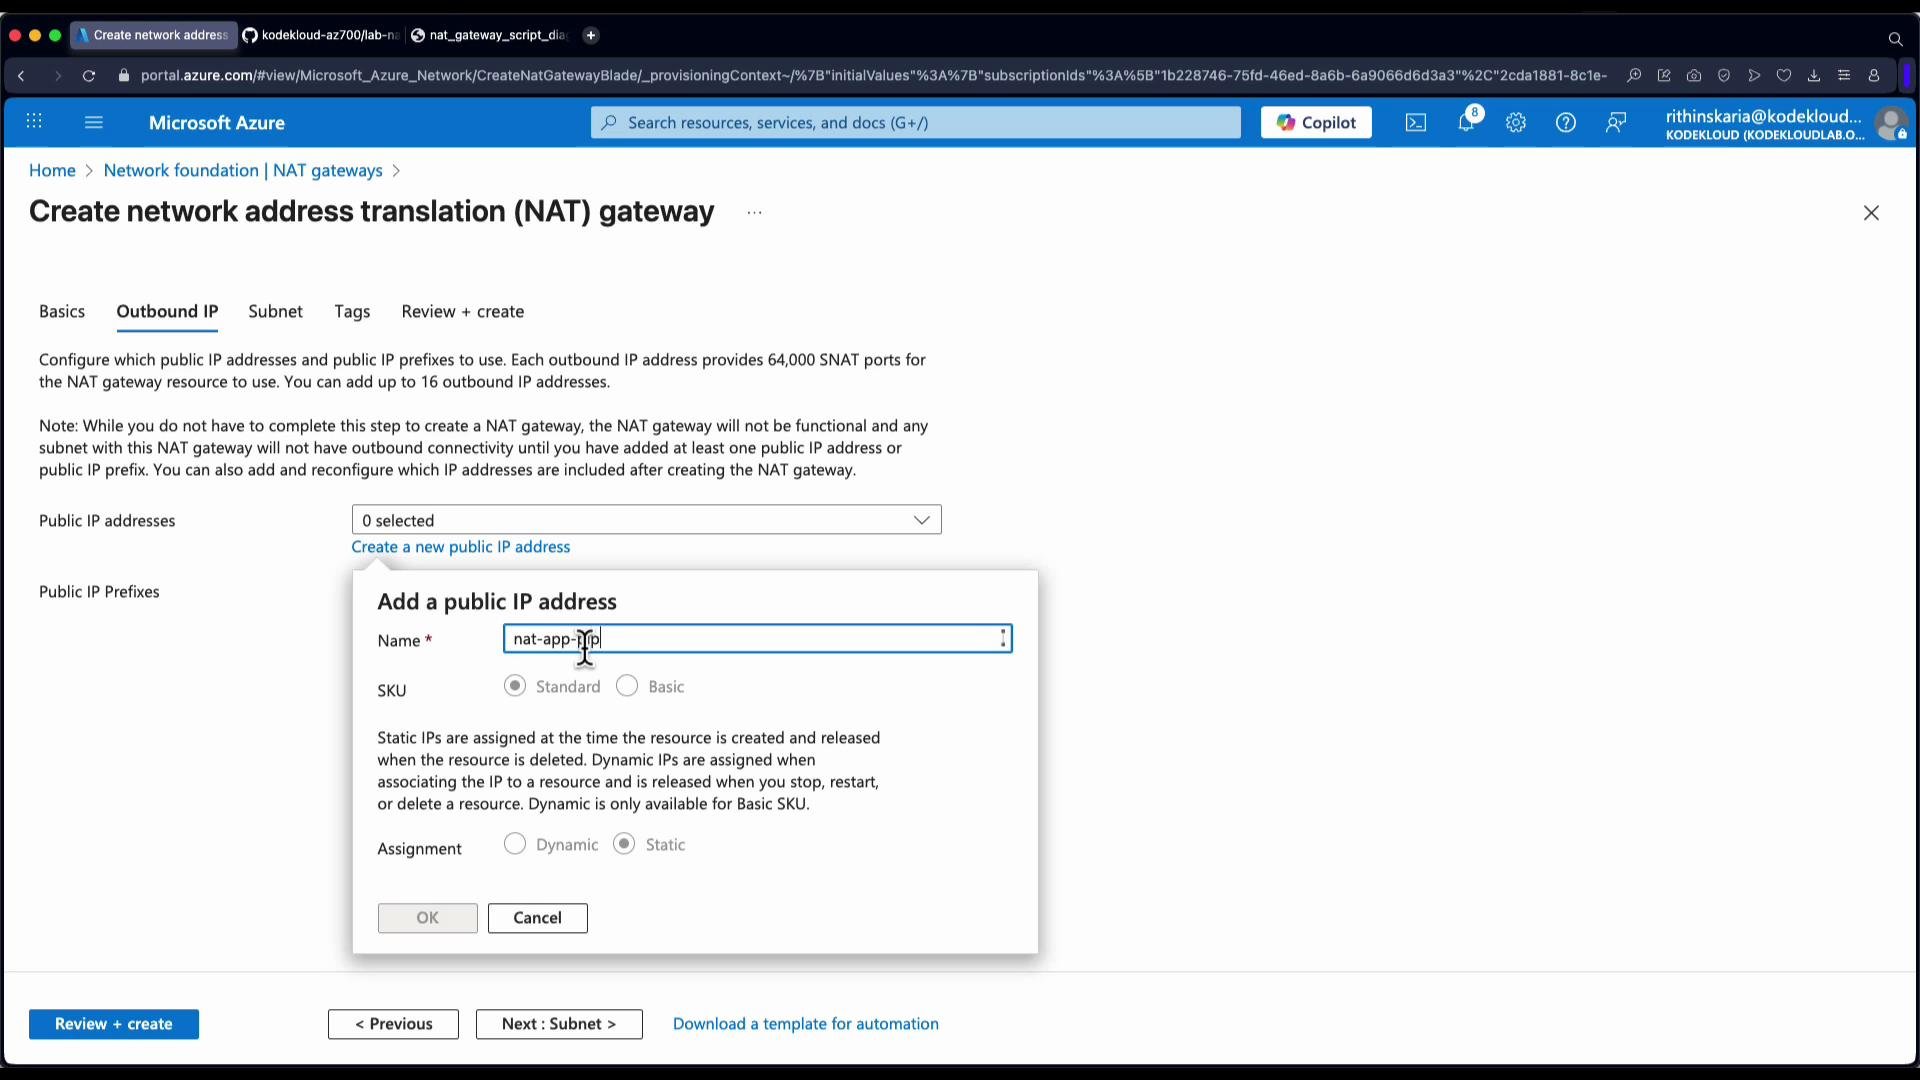Open Copilot from the header
Screen dimensions: 1920x1080
1316,123
